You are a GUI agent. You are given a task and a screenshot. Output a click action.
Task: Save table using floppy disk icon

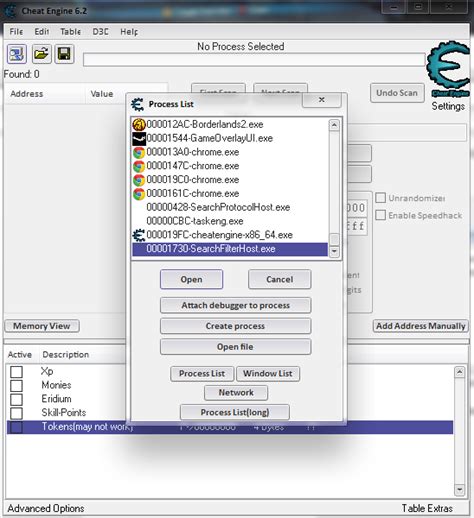click(64, 54)
